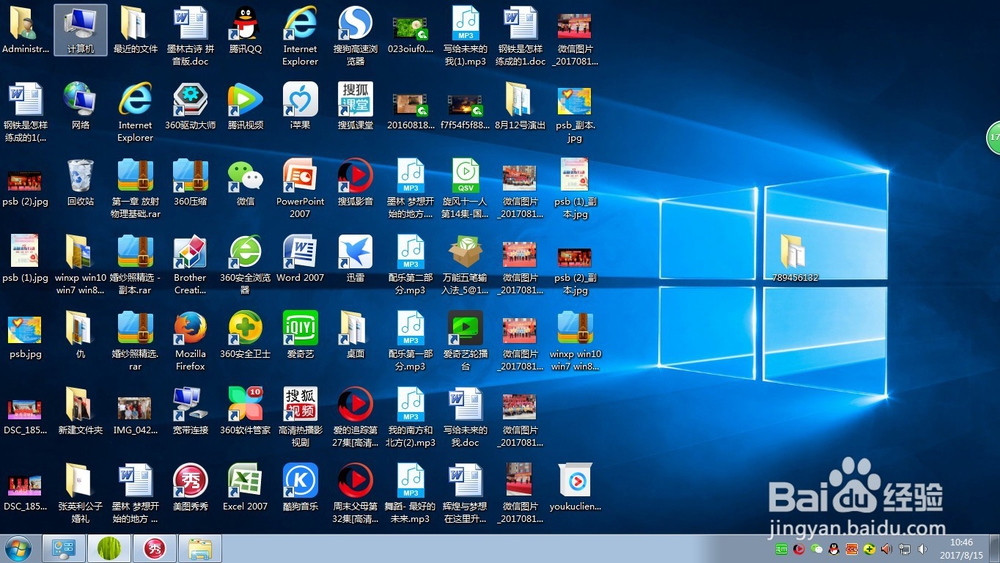The image size is (1000, 563).
Task: Select the 789456132 folder
Action: pyautogui.click(x=795, y=258)
